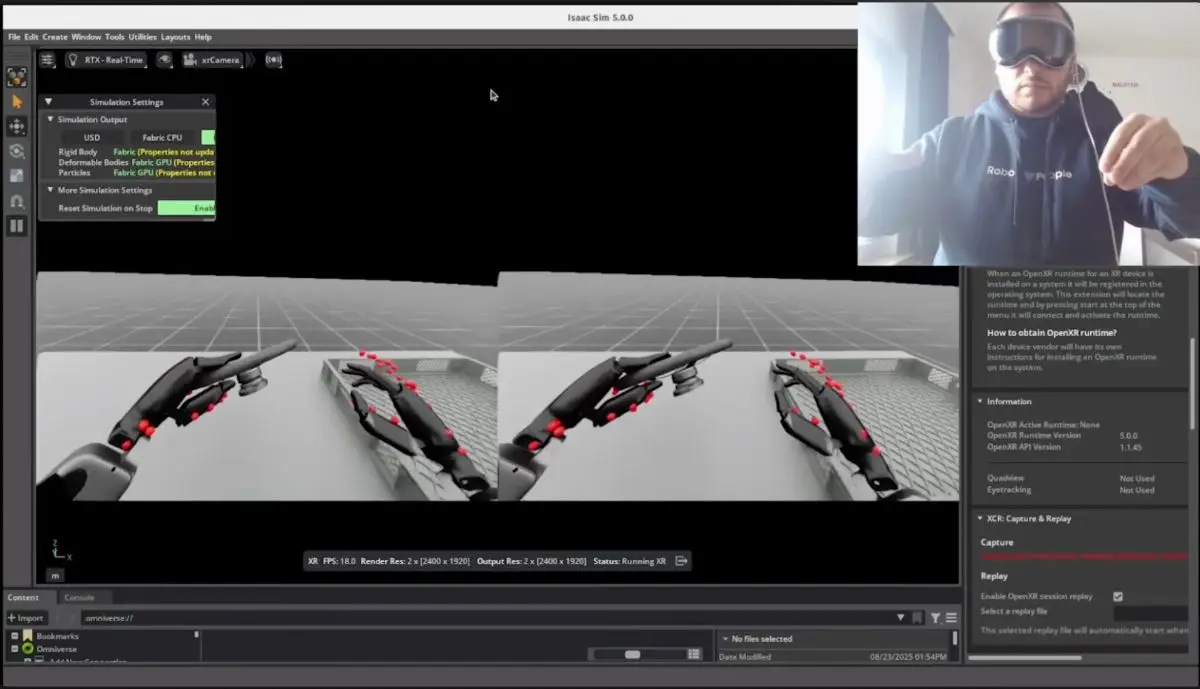The width and height of the screenshot is (1200, 689).
Task: Collapse the Simulation Settings panel triangle
Action: click(48, 102)
